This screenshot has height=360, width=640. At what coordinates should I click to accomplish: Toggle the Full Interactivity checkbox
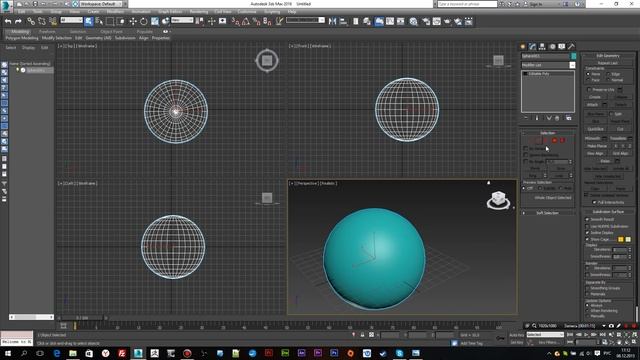click(594, 202)
